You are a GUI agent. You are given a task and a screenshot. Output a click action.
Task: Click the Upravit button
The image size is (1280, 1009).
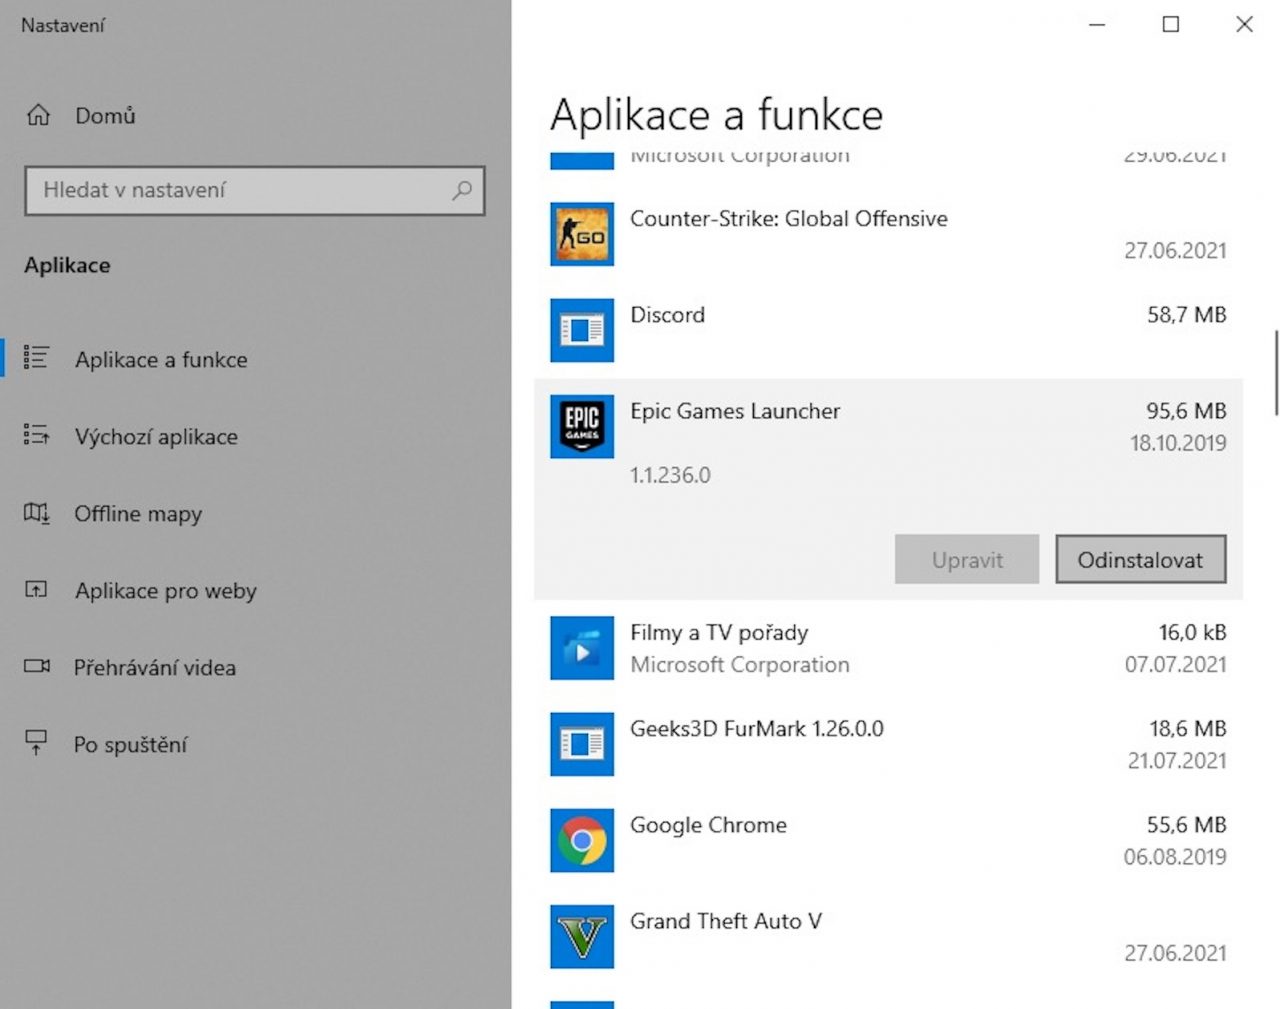966,560
